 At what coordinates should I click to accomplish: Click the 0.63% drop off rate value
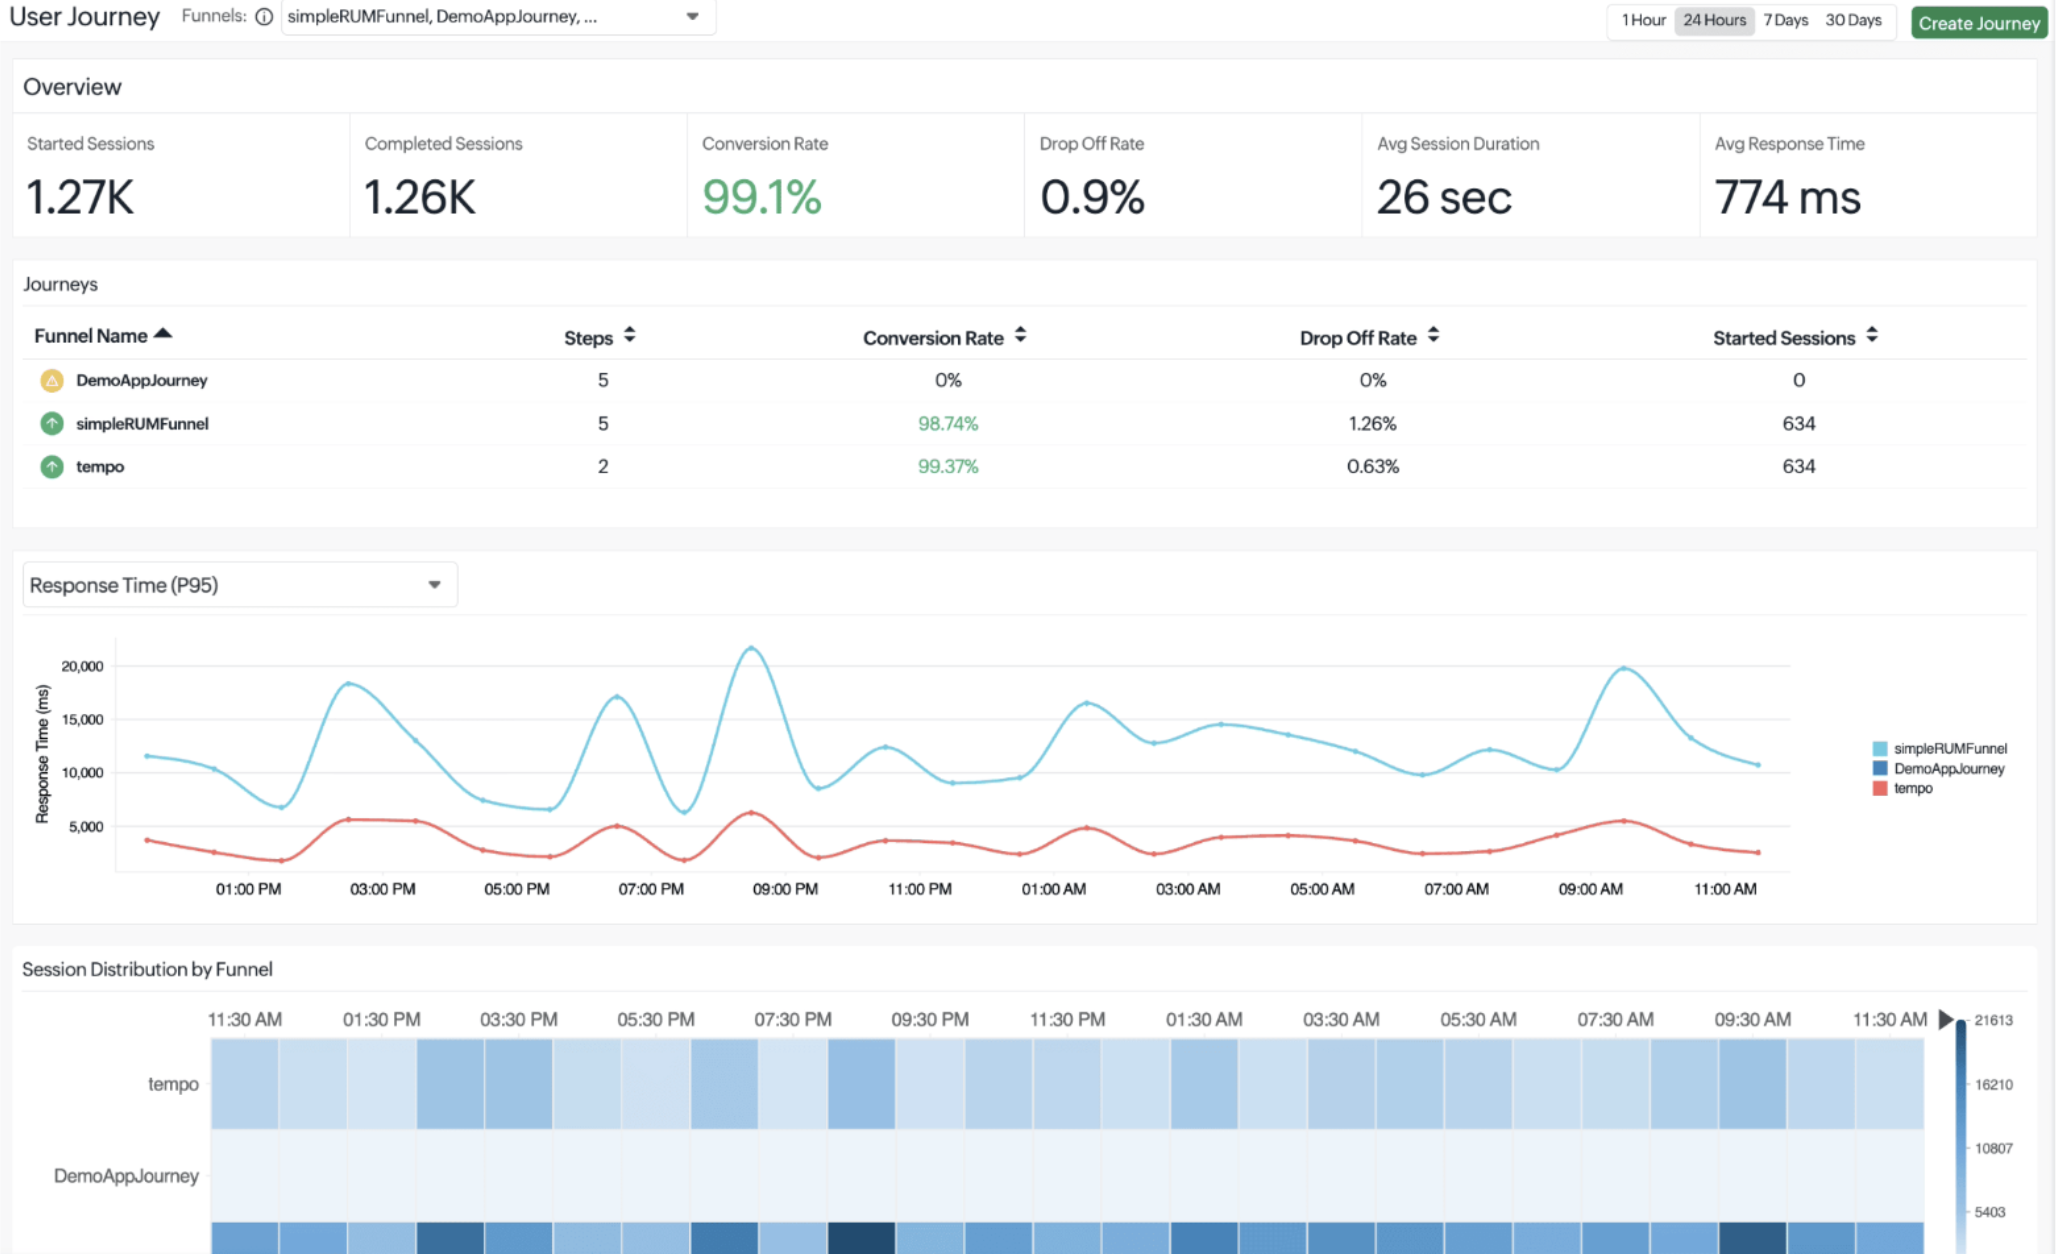(x=1372, y=466)
